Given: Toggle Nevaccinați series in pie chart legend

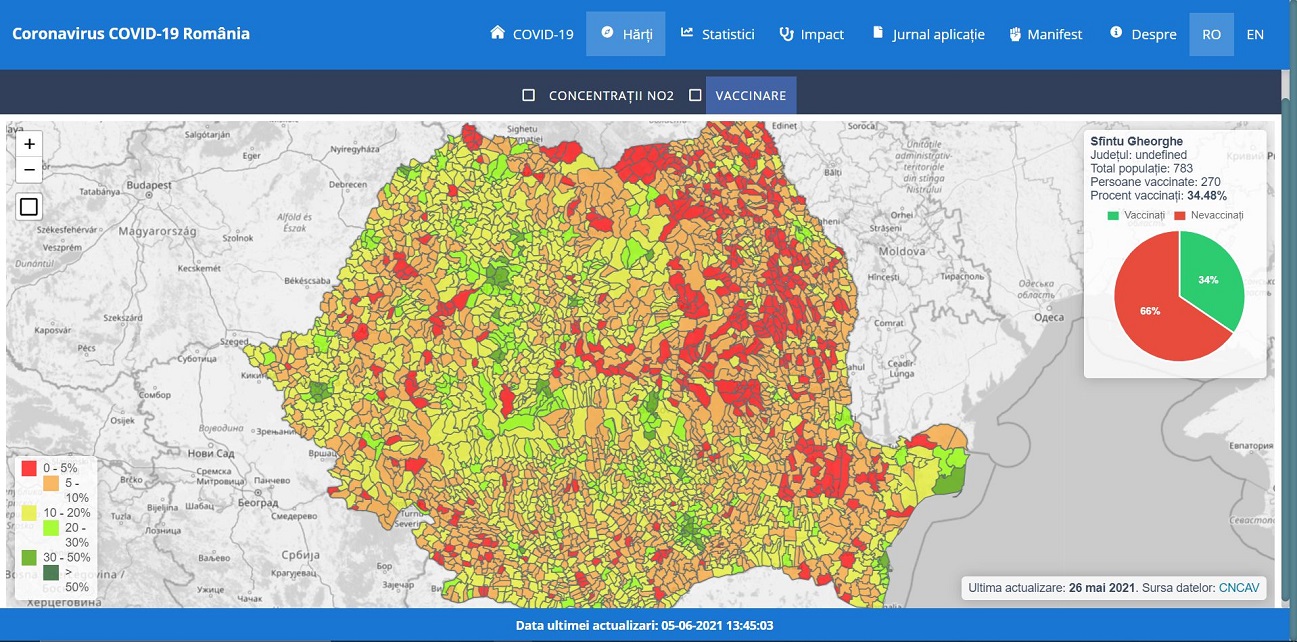Looking at the screenshot, I should point(1208,215).
